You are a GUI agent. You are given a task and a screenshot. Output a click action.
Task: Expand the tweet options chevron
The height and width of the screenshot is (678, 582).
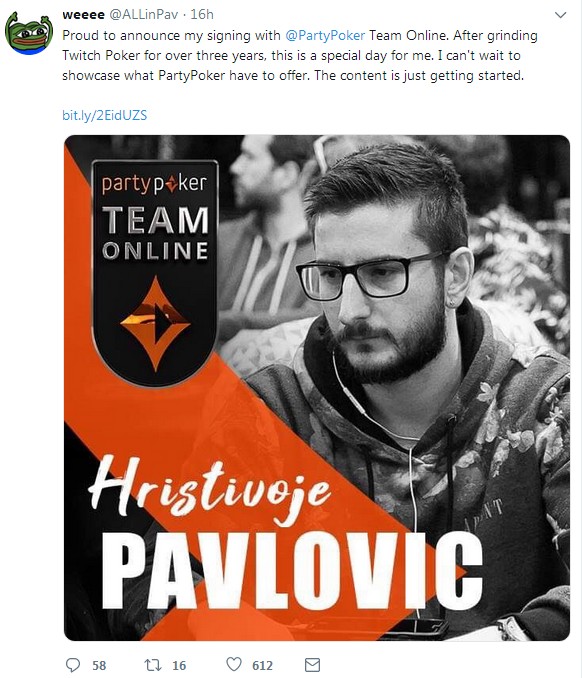click(x=560, y=16)
